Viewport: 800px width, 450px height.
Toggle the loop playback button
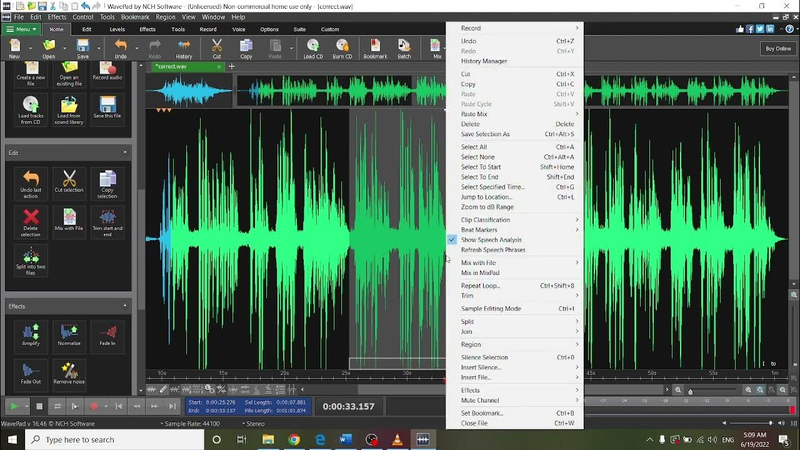(57, 406)
